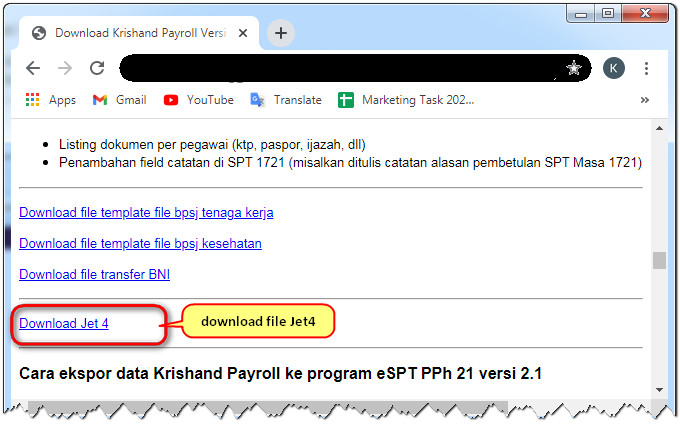This screenshot has width=680, height=428.
Task: Bookmark this page using the star icon
Action: click(573, 68)
